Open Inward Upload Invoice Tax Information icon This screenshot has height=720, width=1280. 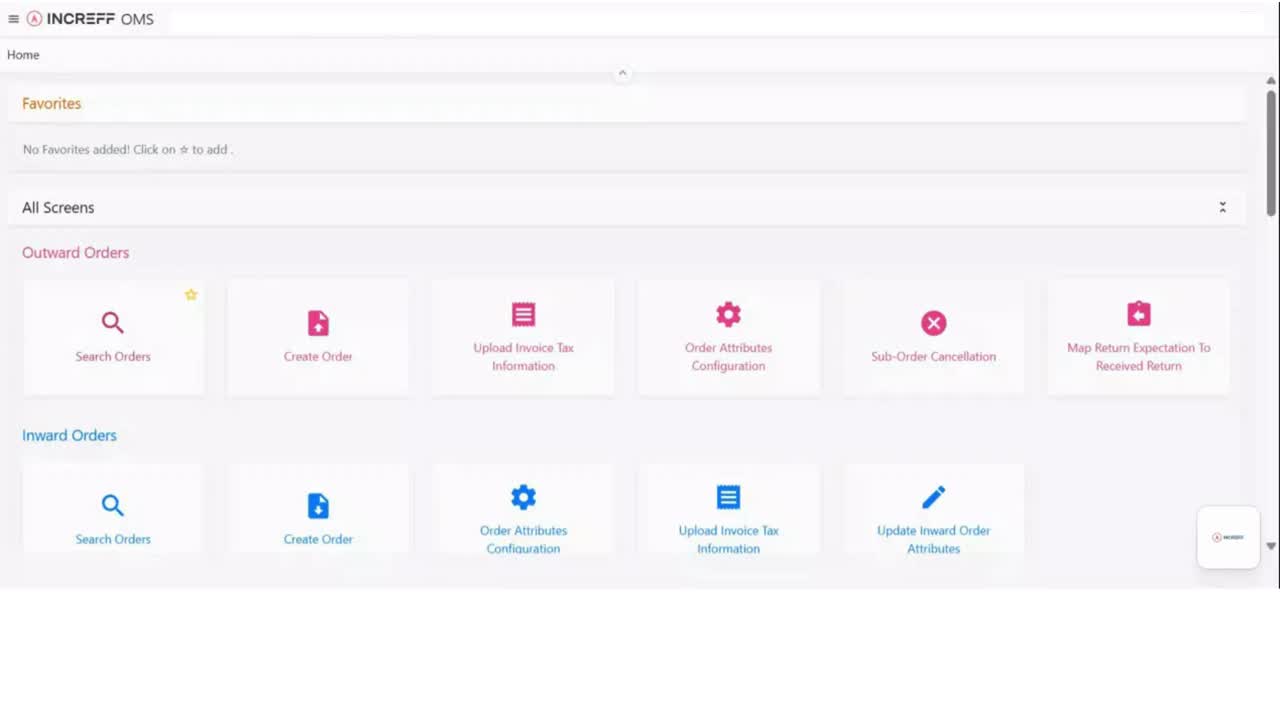pyautogui.click(x=728, y=497)
